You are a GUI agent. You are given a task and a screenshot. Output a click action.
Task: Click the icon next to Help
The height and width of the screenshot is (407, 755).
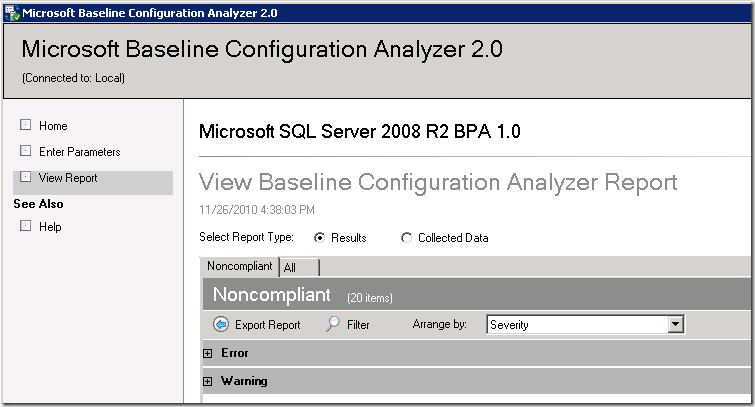click(26, 227)
